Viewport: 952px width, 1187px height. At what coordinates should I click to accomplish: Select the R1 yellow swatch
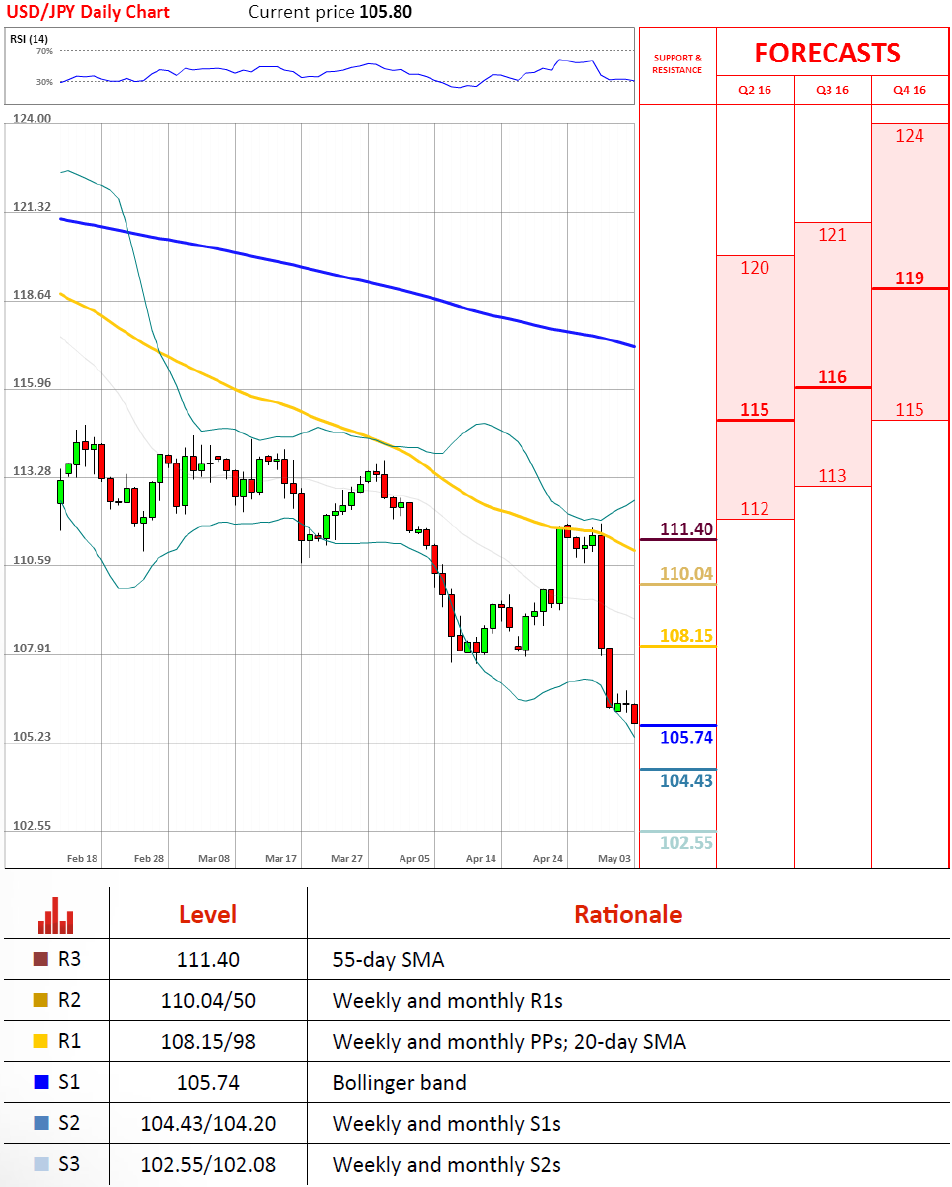tap(42, 1041)
